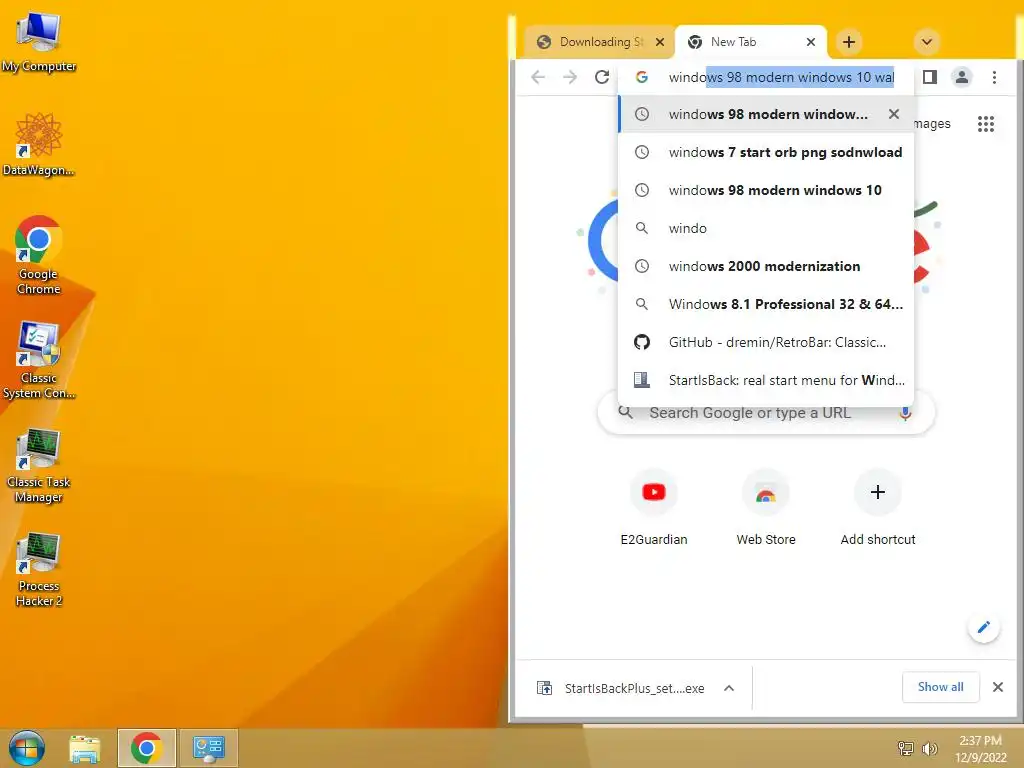Open Chrome three-dot menu
This screenshot has width=1024, height=768.
(x=995, y=77)
